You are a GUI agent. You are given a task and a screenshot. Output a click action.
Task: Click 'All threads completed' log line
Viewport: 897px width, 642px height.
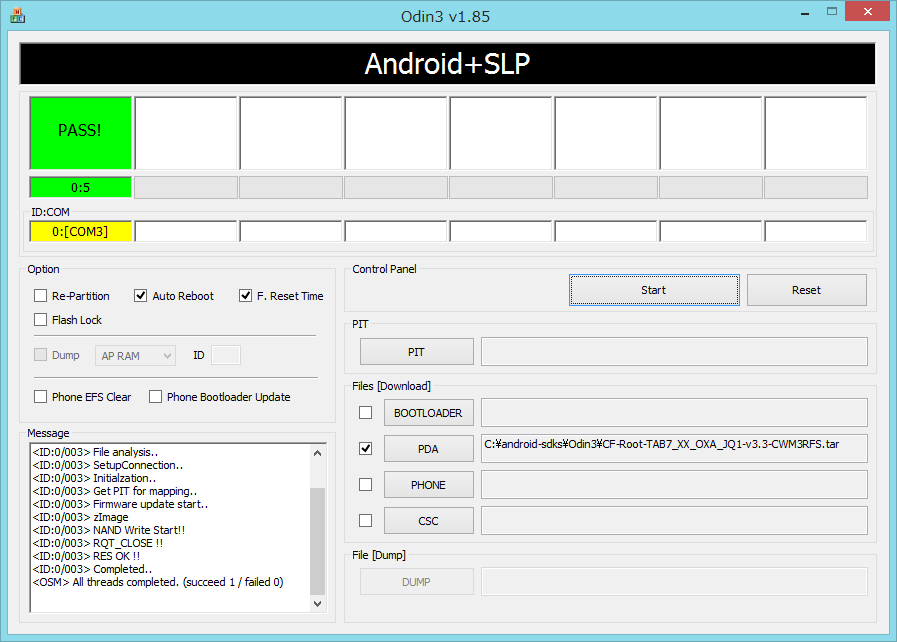tap(158, 582)
